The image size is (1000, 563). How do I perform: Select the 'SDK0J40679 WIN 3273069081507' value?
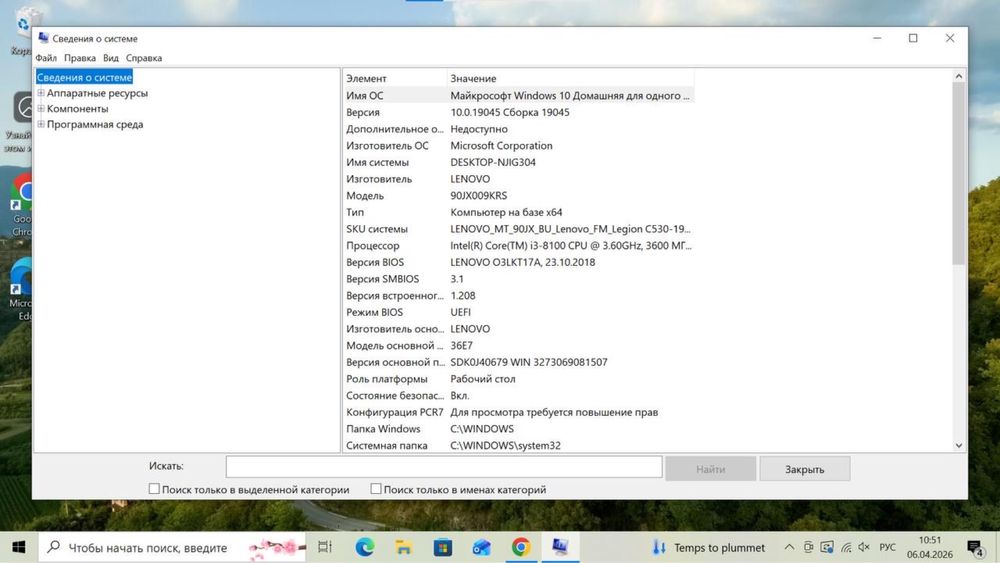click(529, 362)
